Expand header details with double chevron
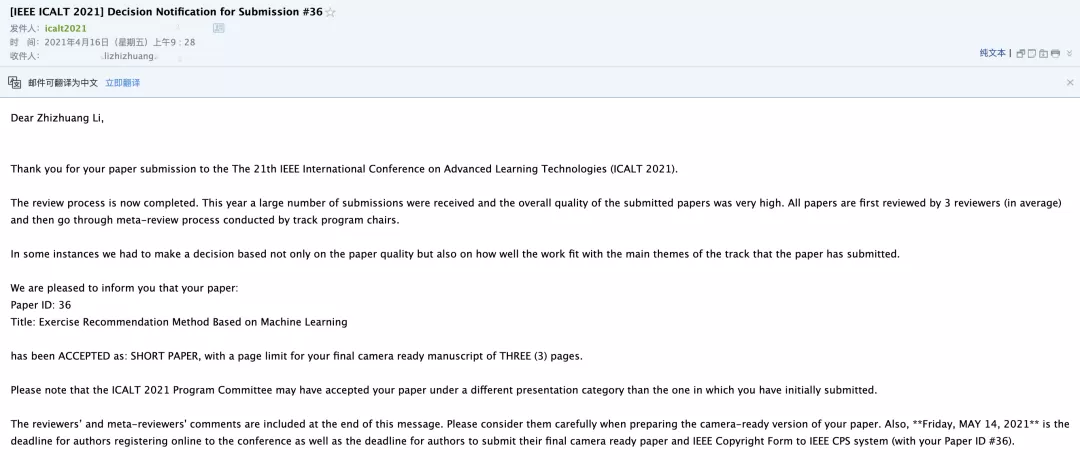This screenshot has height=460, width=1080. tap(1070, 53)
